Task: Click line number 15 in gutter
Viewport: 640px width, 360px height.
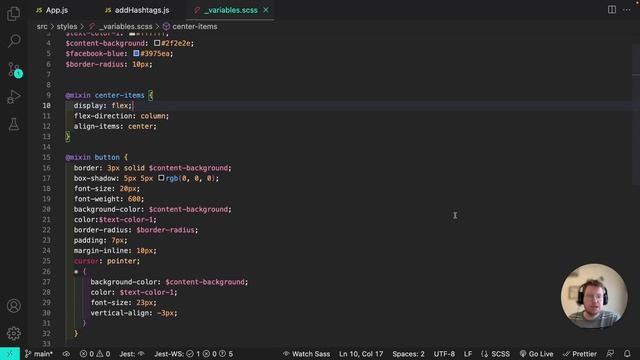Action: (x=46, y=158)
